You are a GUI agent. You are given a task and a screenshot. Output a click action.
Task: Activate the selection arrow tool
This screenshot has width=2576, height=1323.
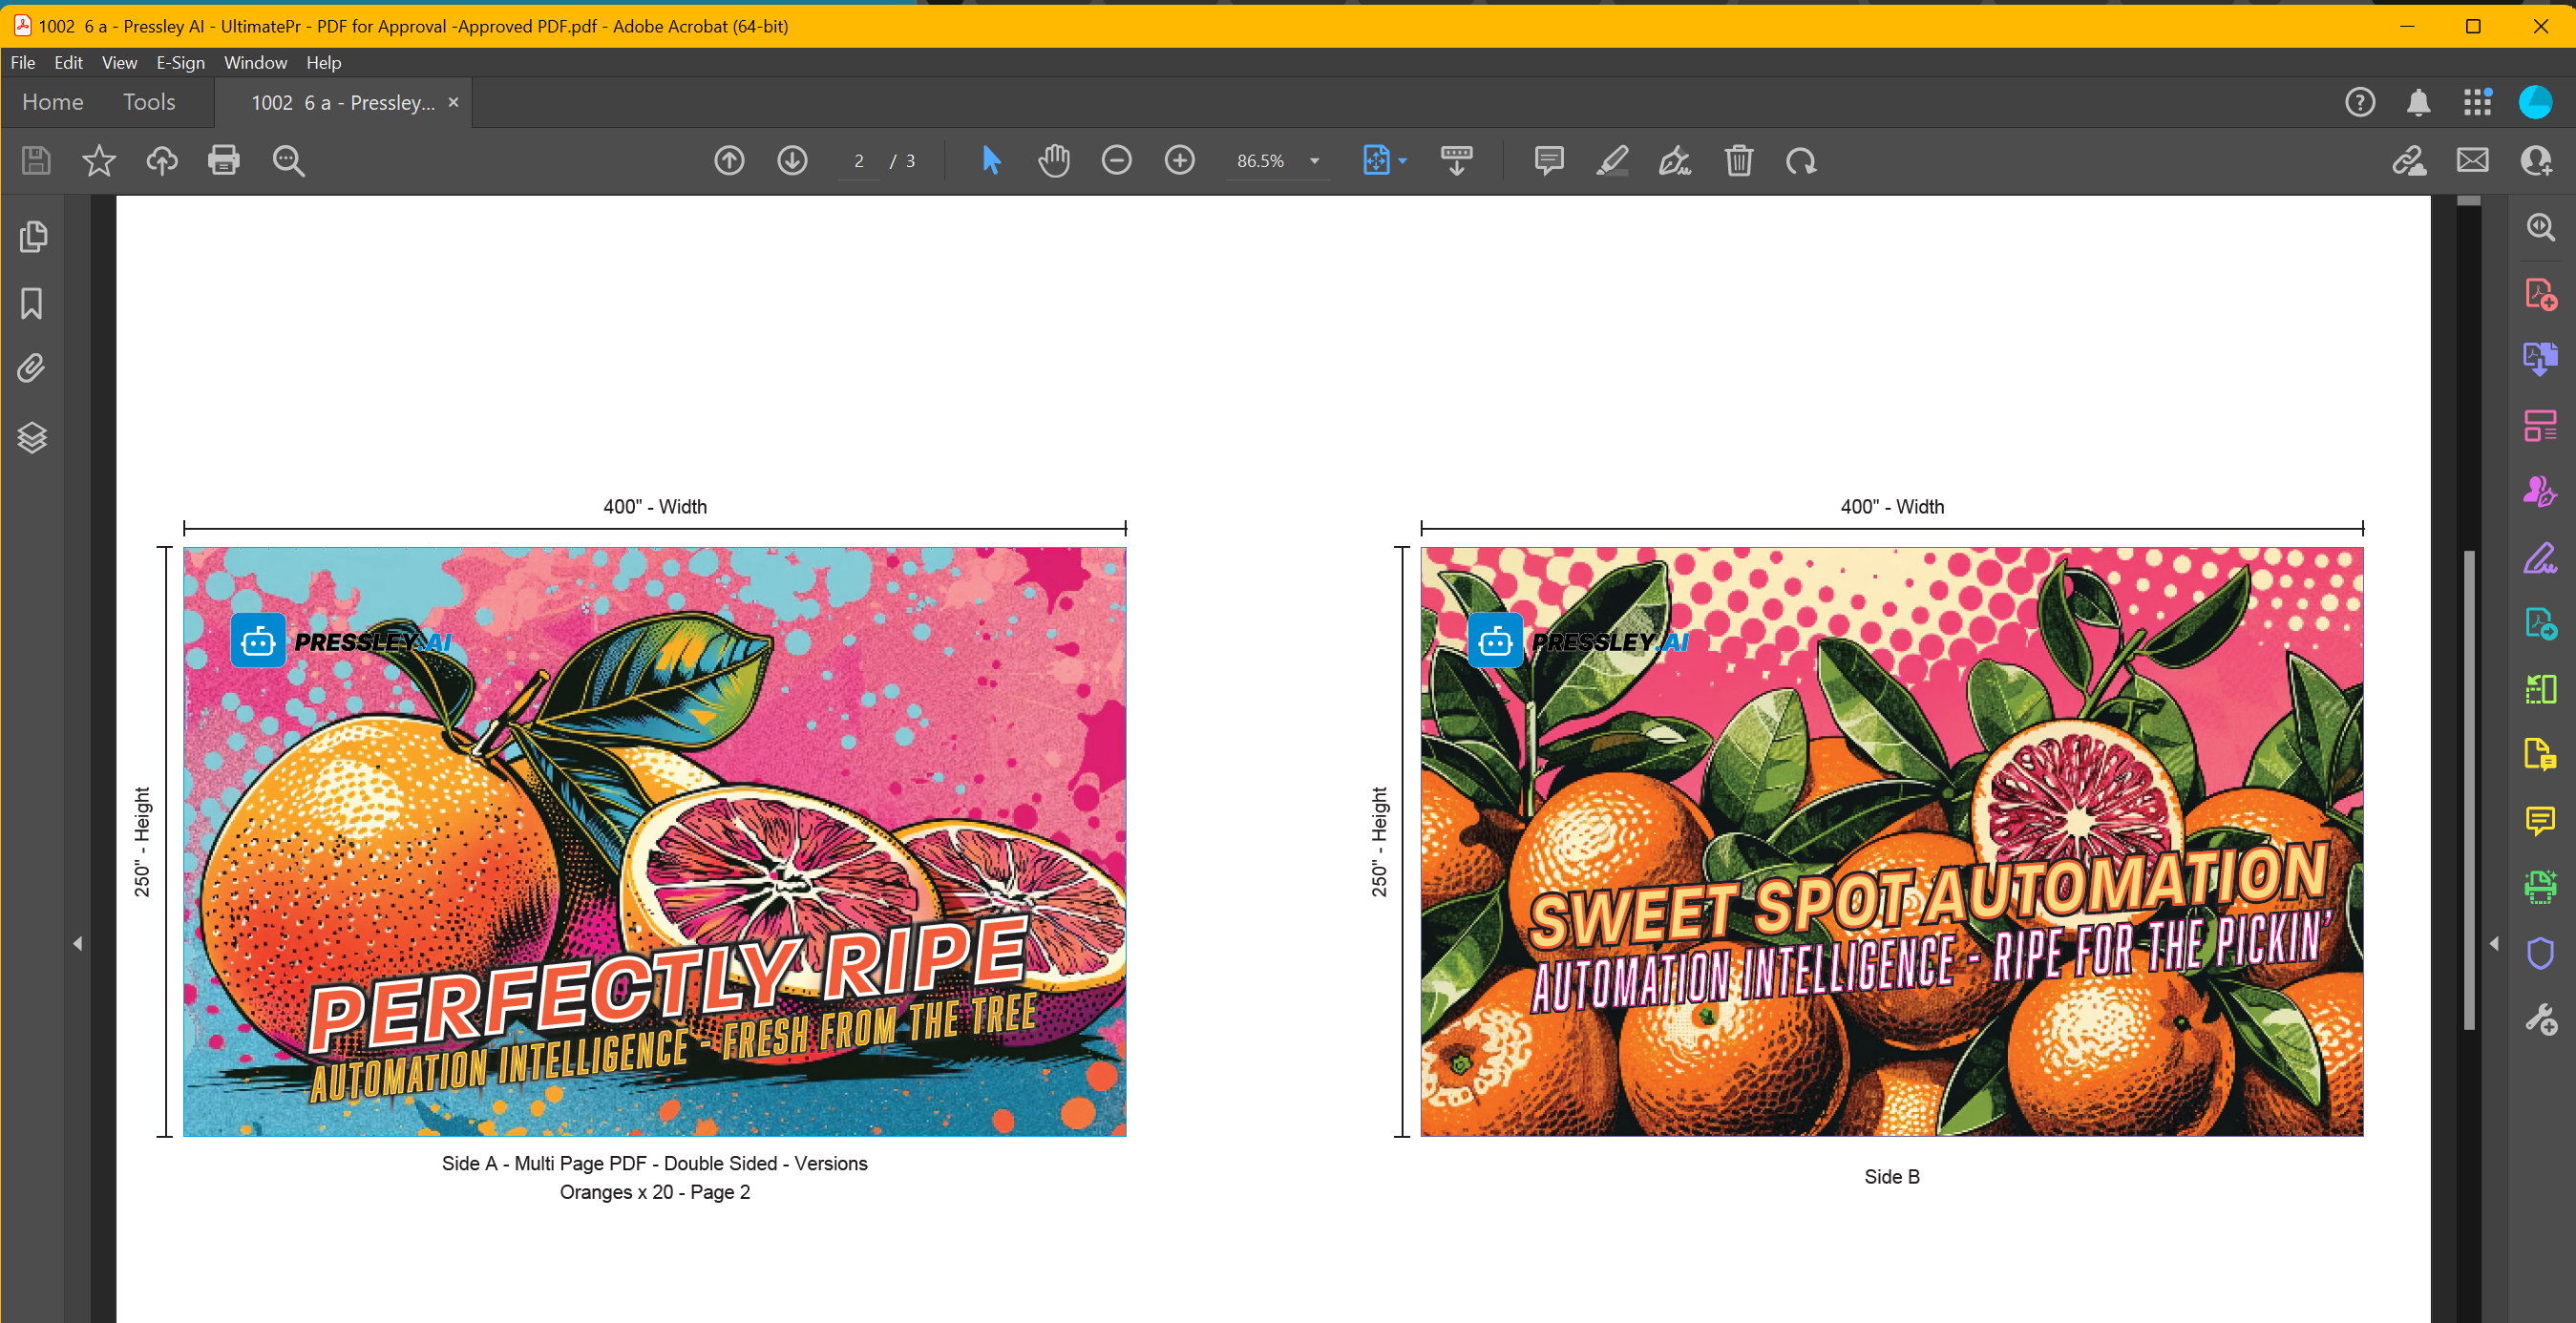991,161
